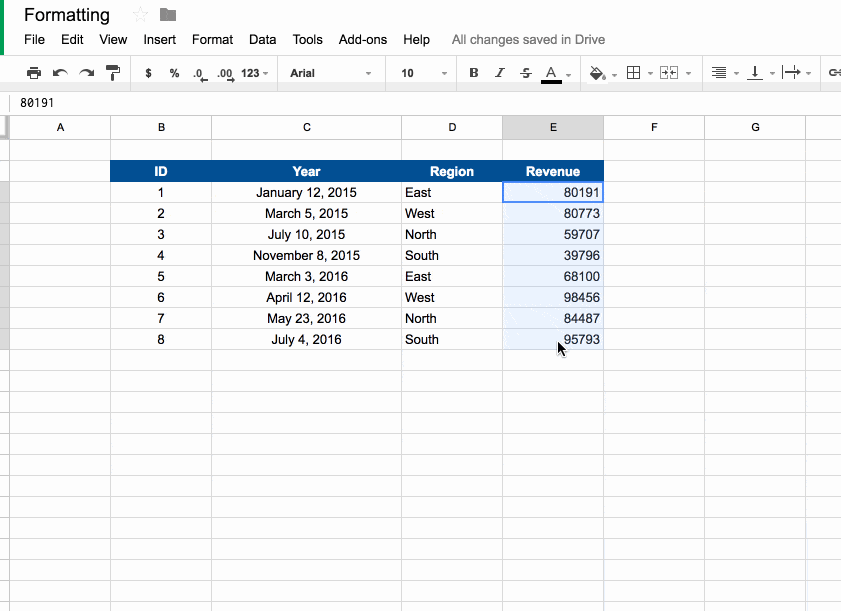Toggle strikethrough formatting
This screenshot has width=841, height=611.
coord(526,73)
